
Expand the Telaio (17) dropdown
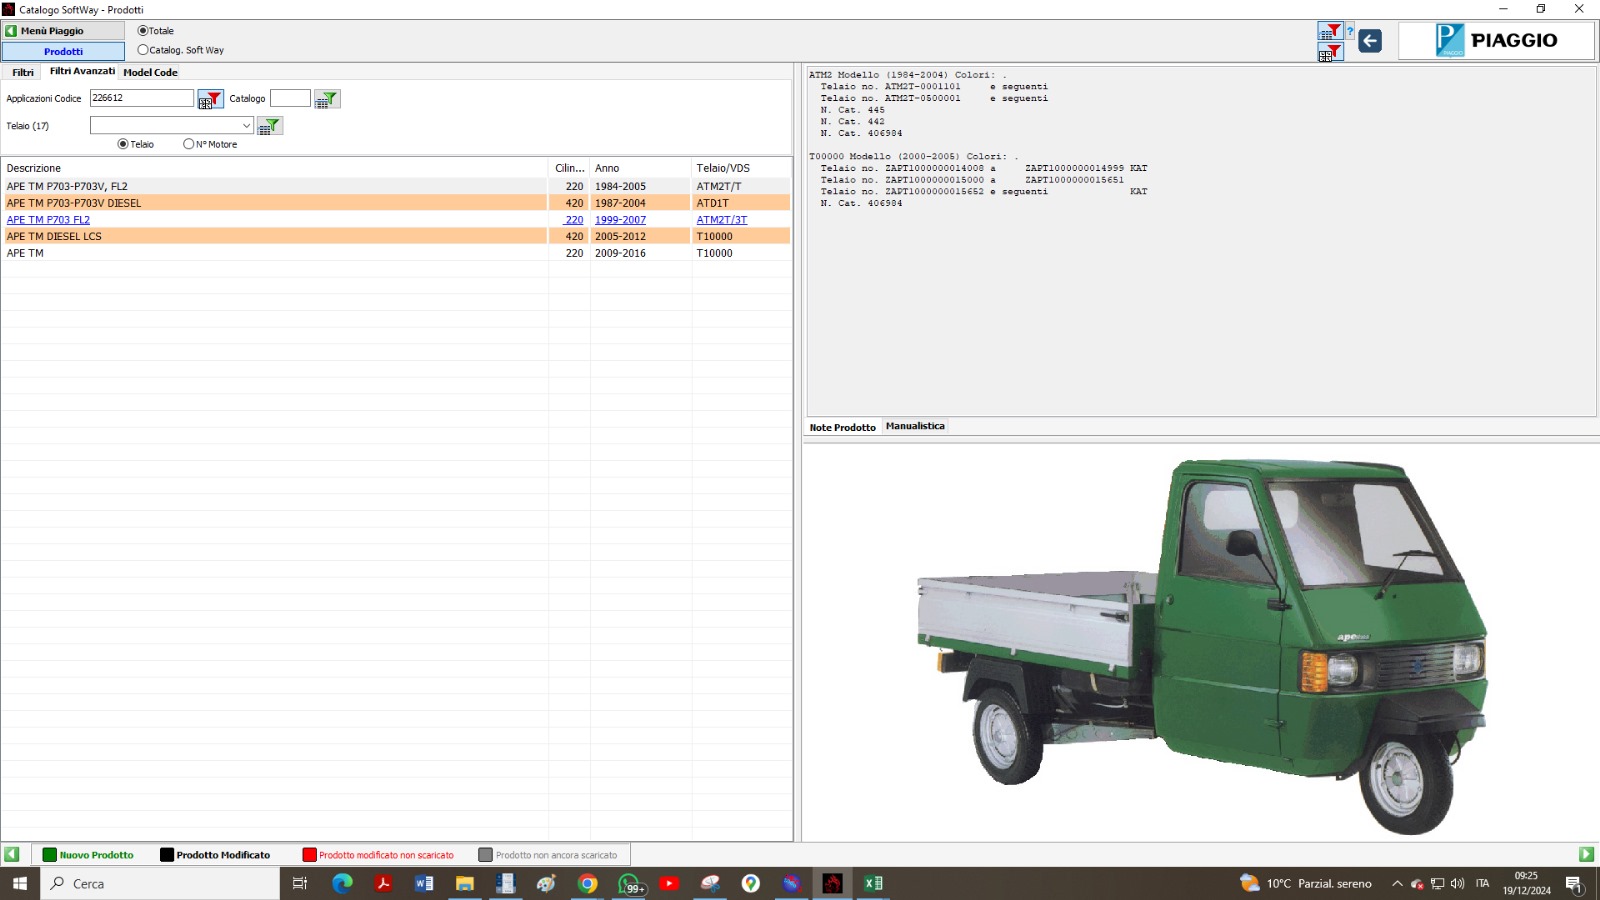coord(246,126)
